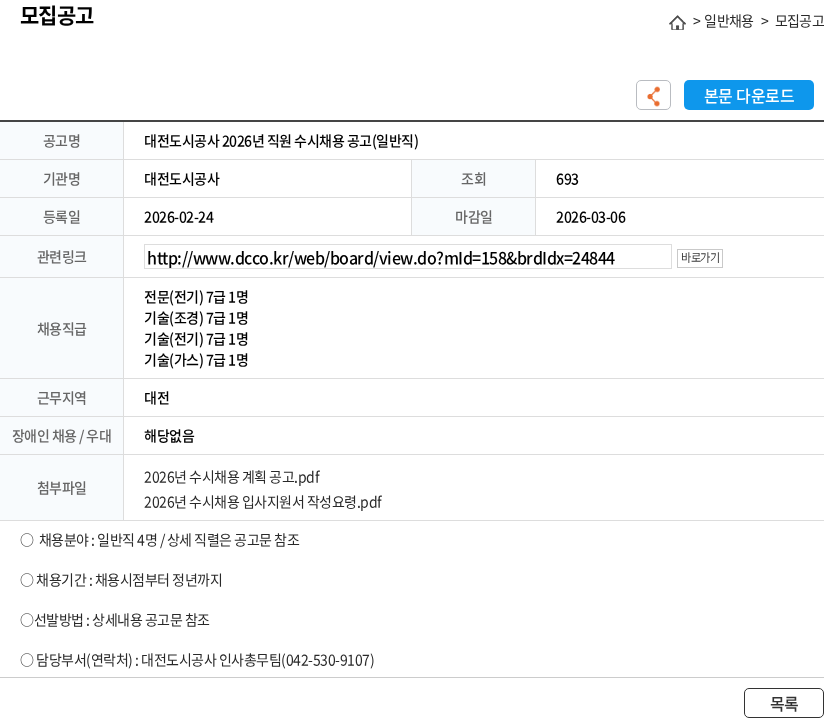Click the 바로가기 button beside the URL

pyautogui.click(x=699, y=258)
